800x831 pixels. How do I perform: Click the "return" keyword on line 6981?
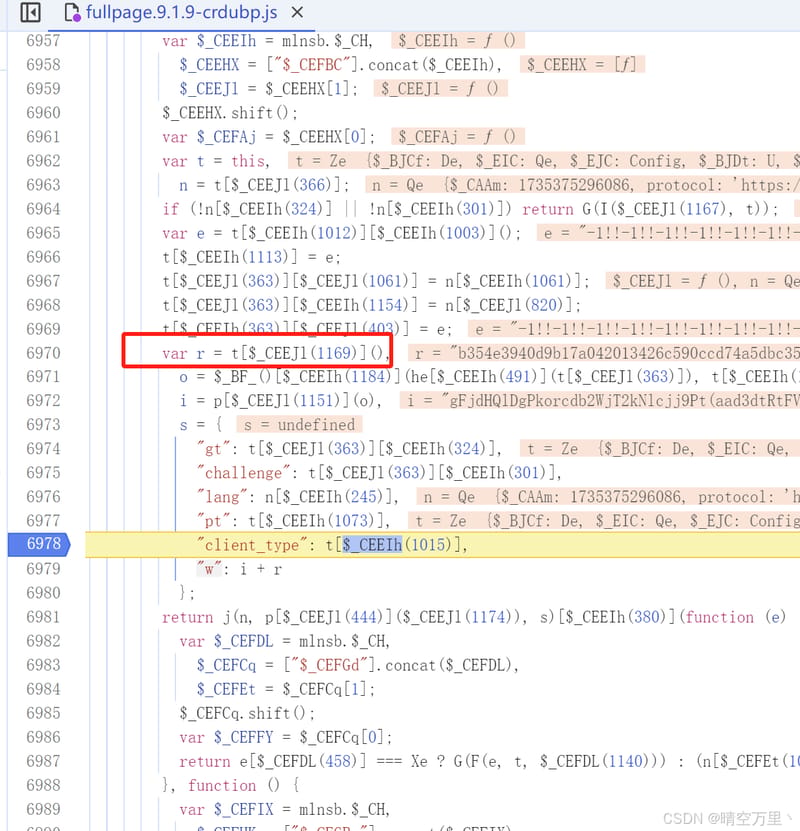188,617
